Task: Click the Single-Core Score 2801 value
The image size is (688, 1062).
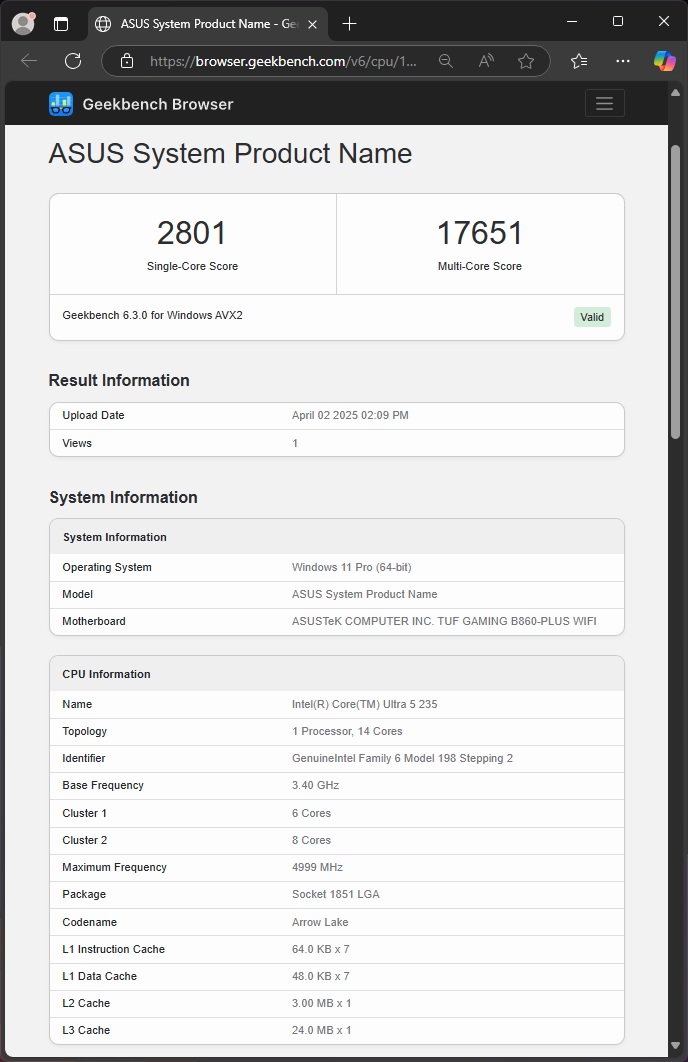Action: point(192,233)
